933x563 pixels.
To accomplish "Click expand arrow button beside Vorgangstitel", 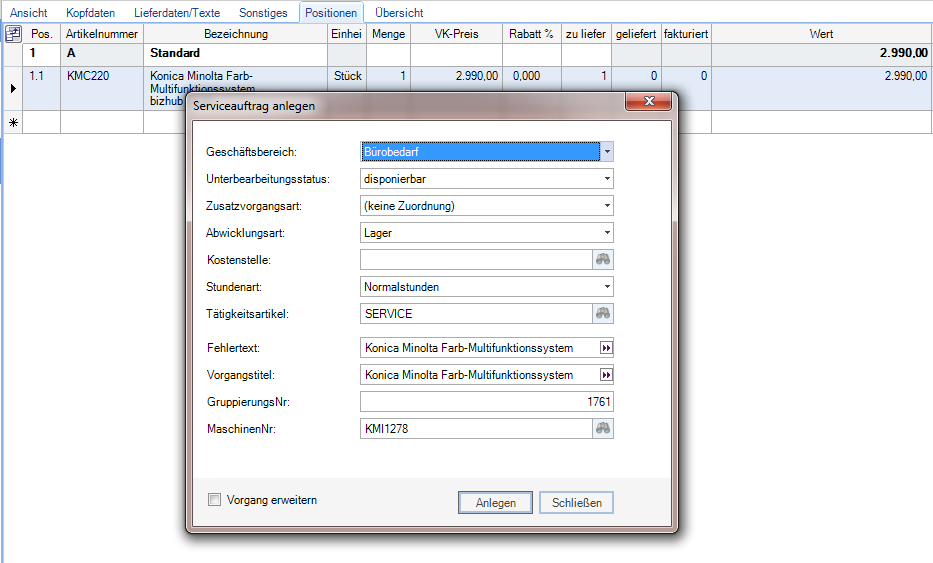I will click(x=605, y=375).
